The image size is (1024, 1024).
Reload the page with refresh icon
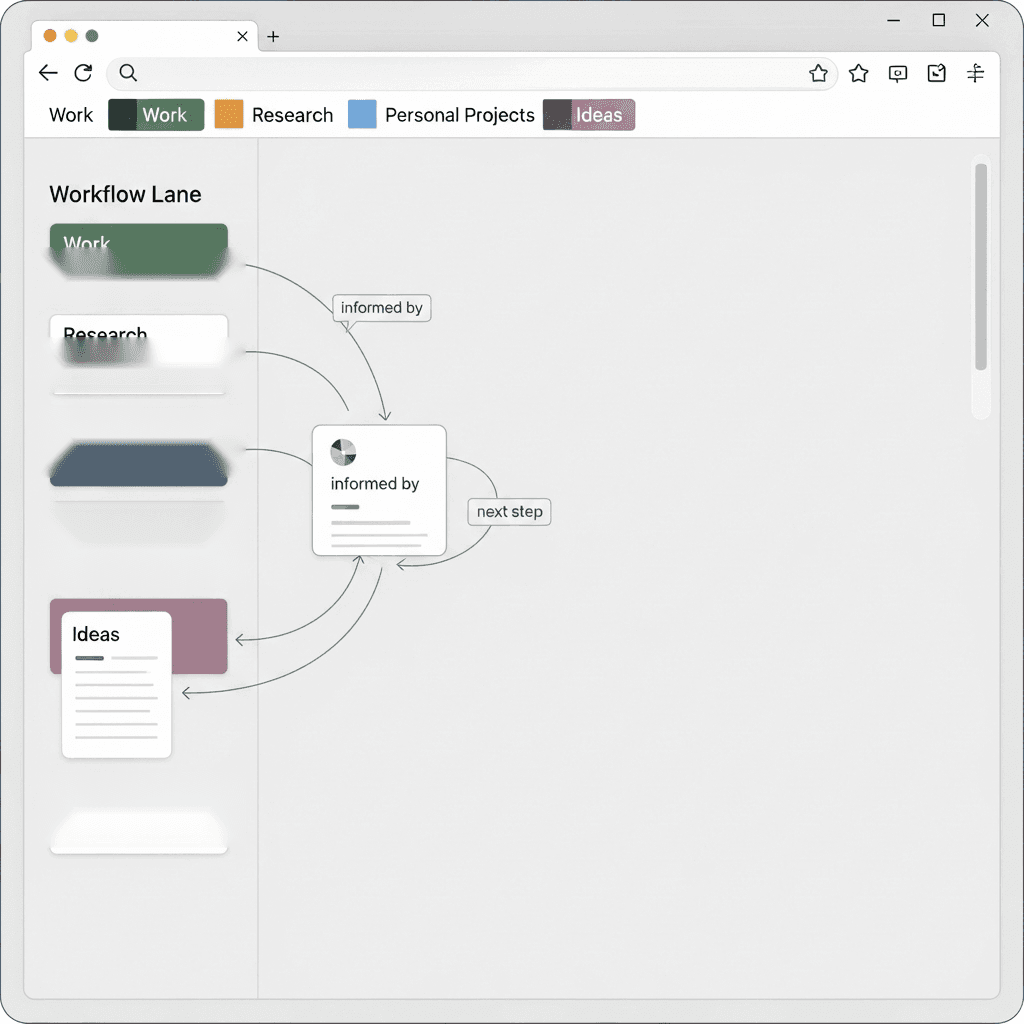pyautogui.click(x=83, y=72)
